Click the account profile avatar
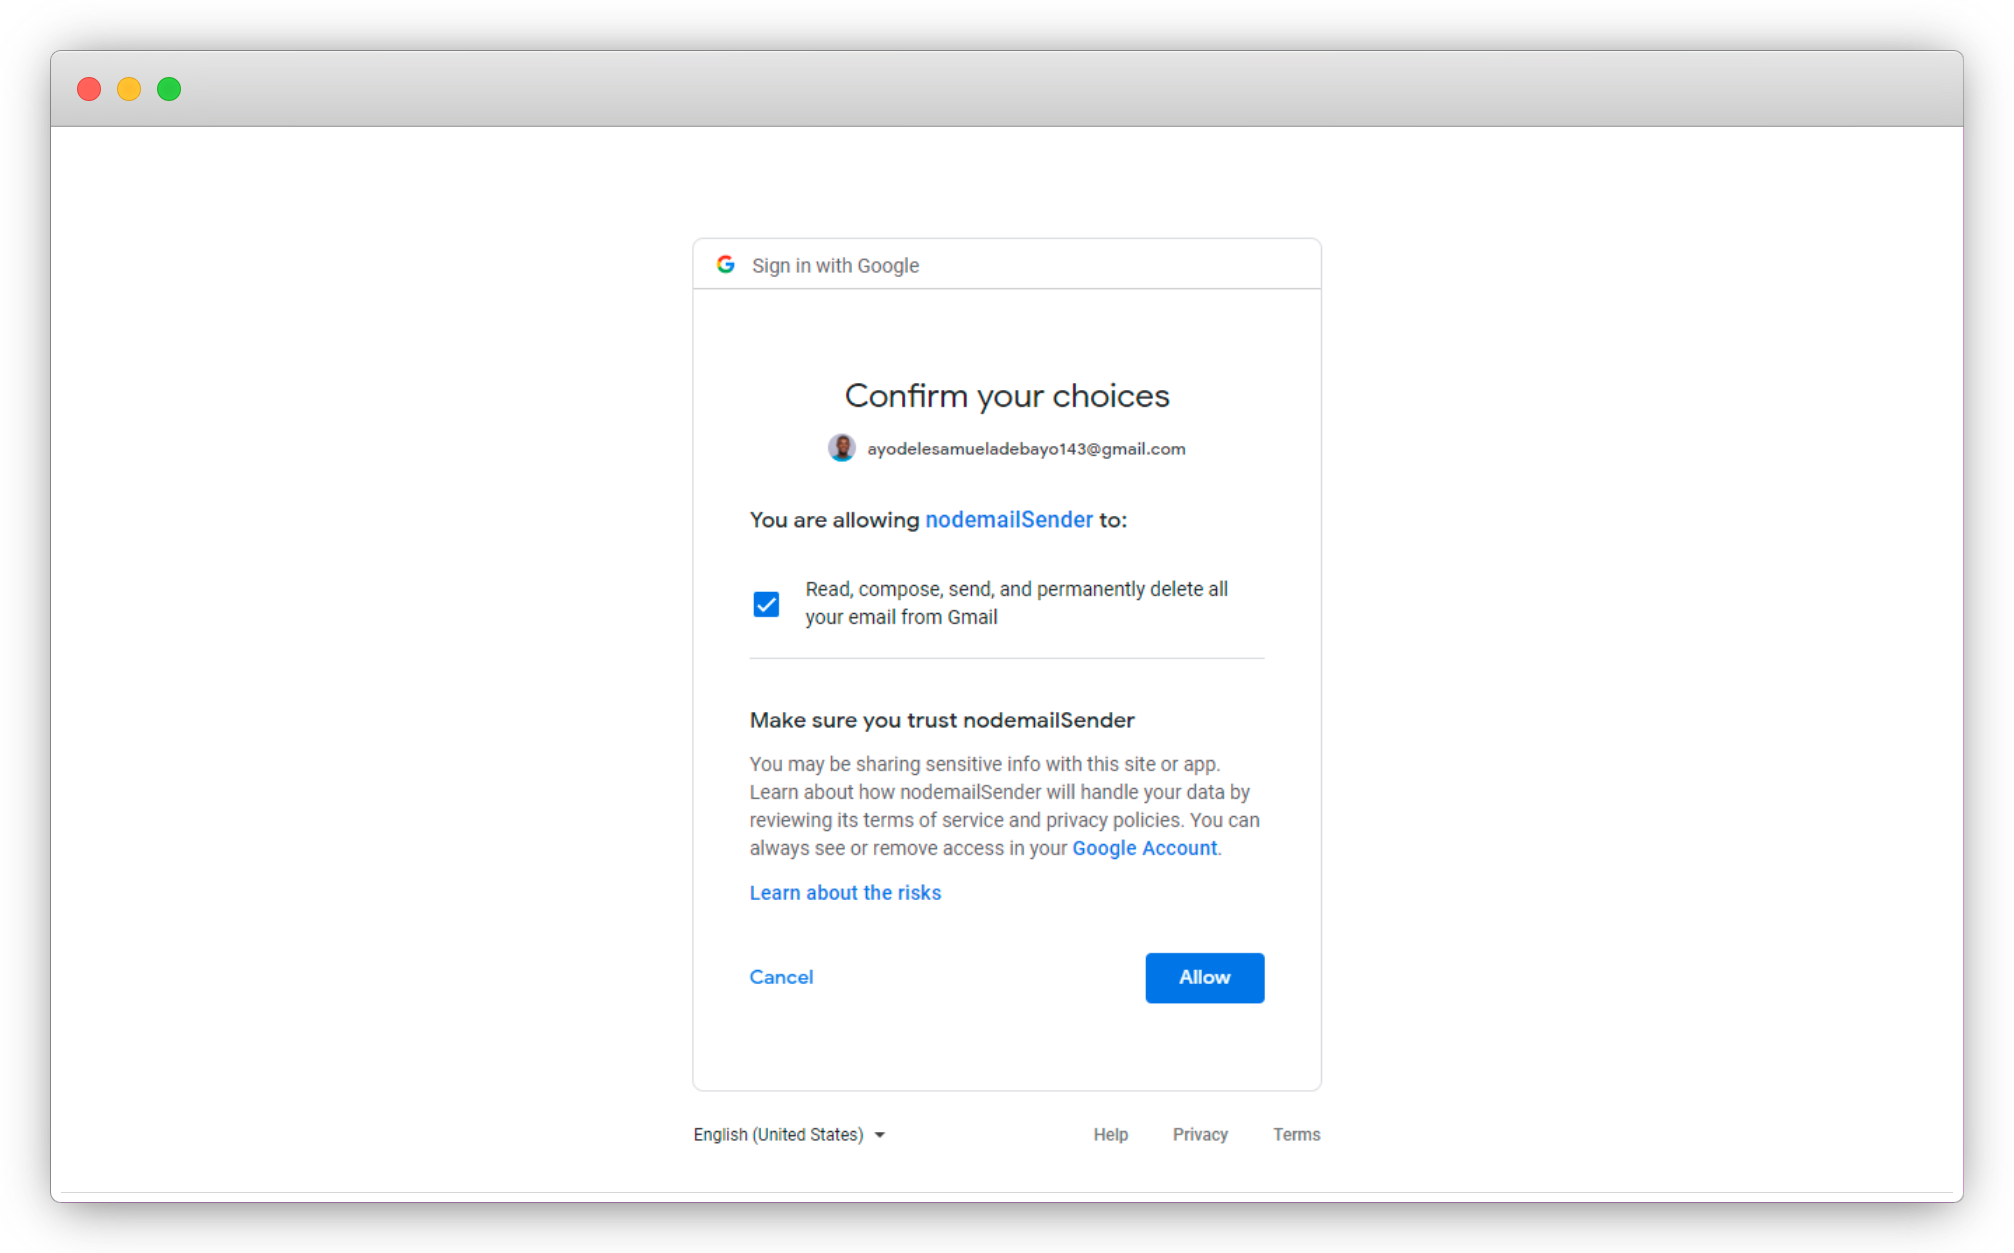The width and height of the screenshot is (2014, 1253). click(x=842, y=448)
